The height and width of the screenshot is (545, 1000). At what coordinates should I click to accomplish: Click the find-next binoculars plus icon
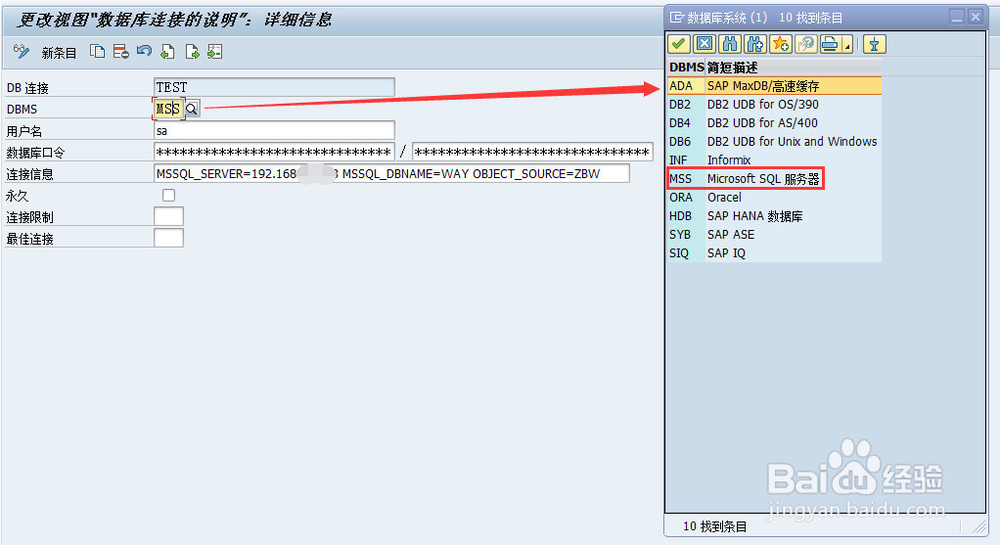pos(755,44)
